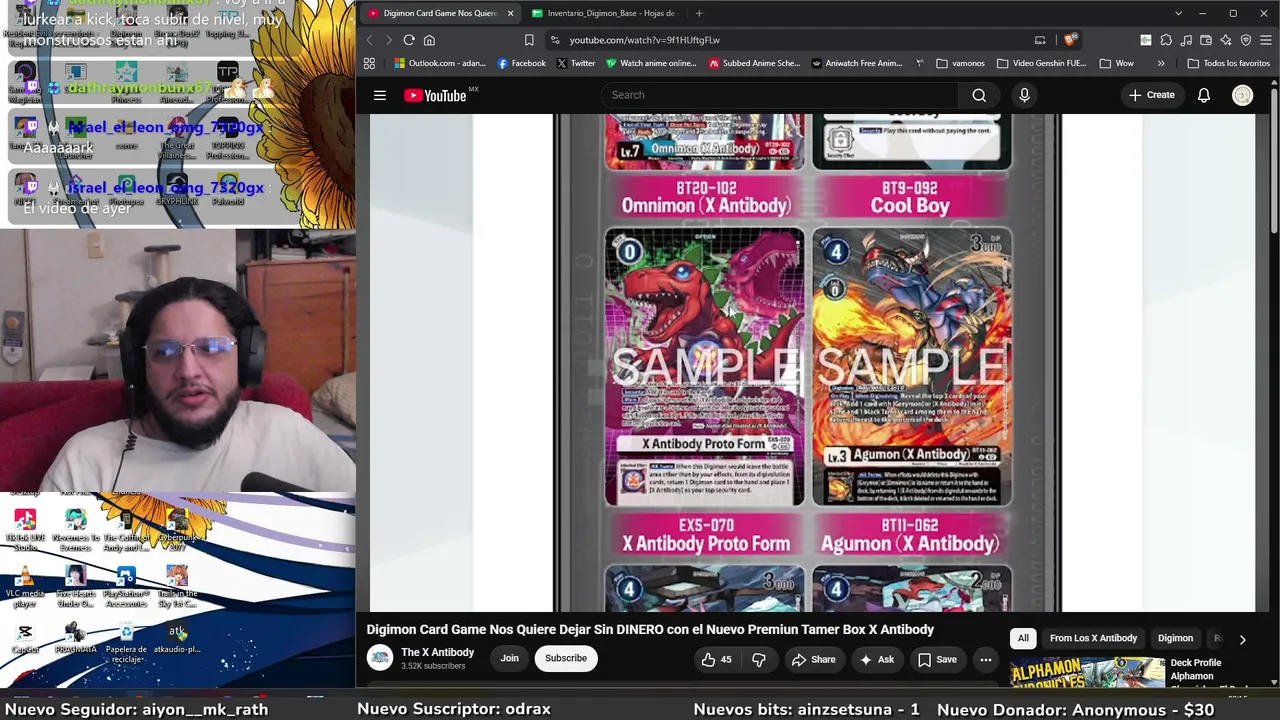Open the Cyberpunk 2077 desktop shortcut

click(x=177, y=530)
